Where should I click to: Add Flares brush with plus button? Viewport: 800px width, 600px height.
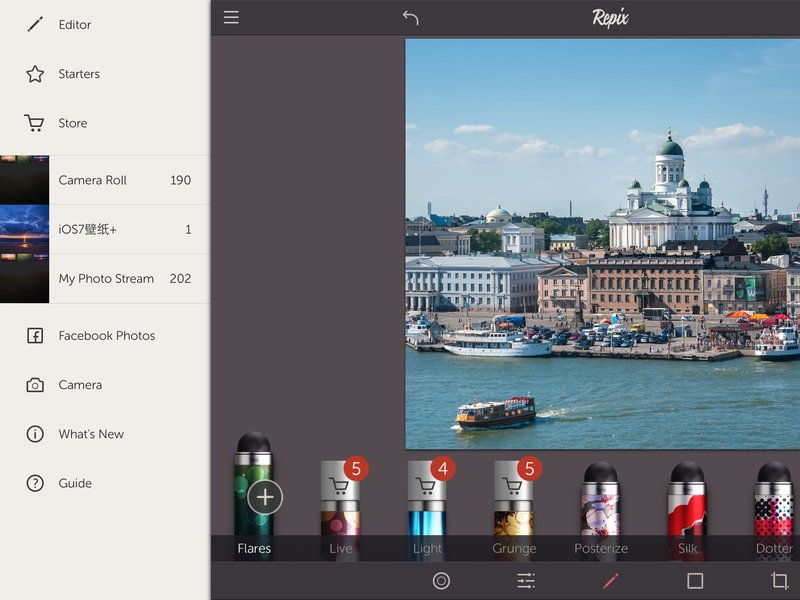click(265, 497)
